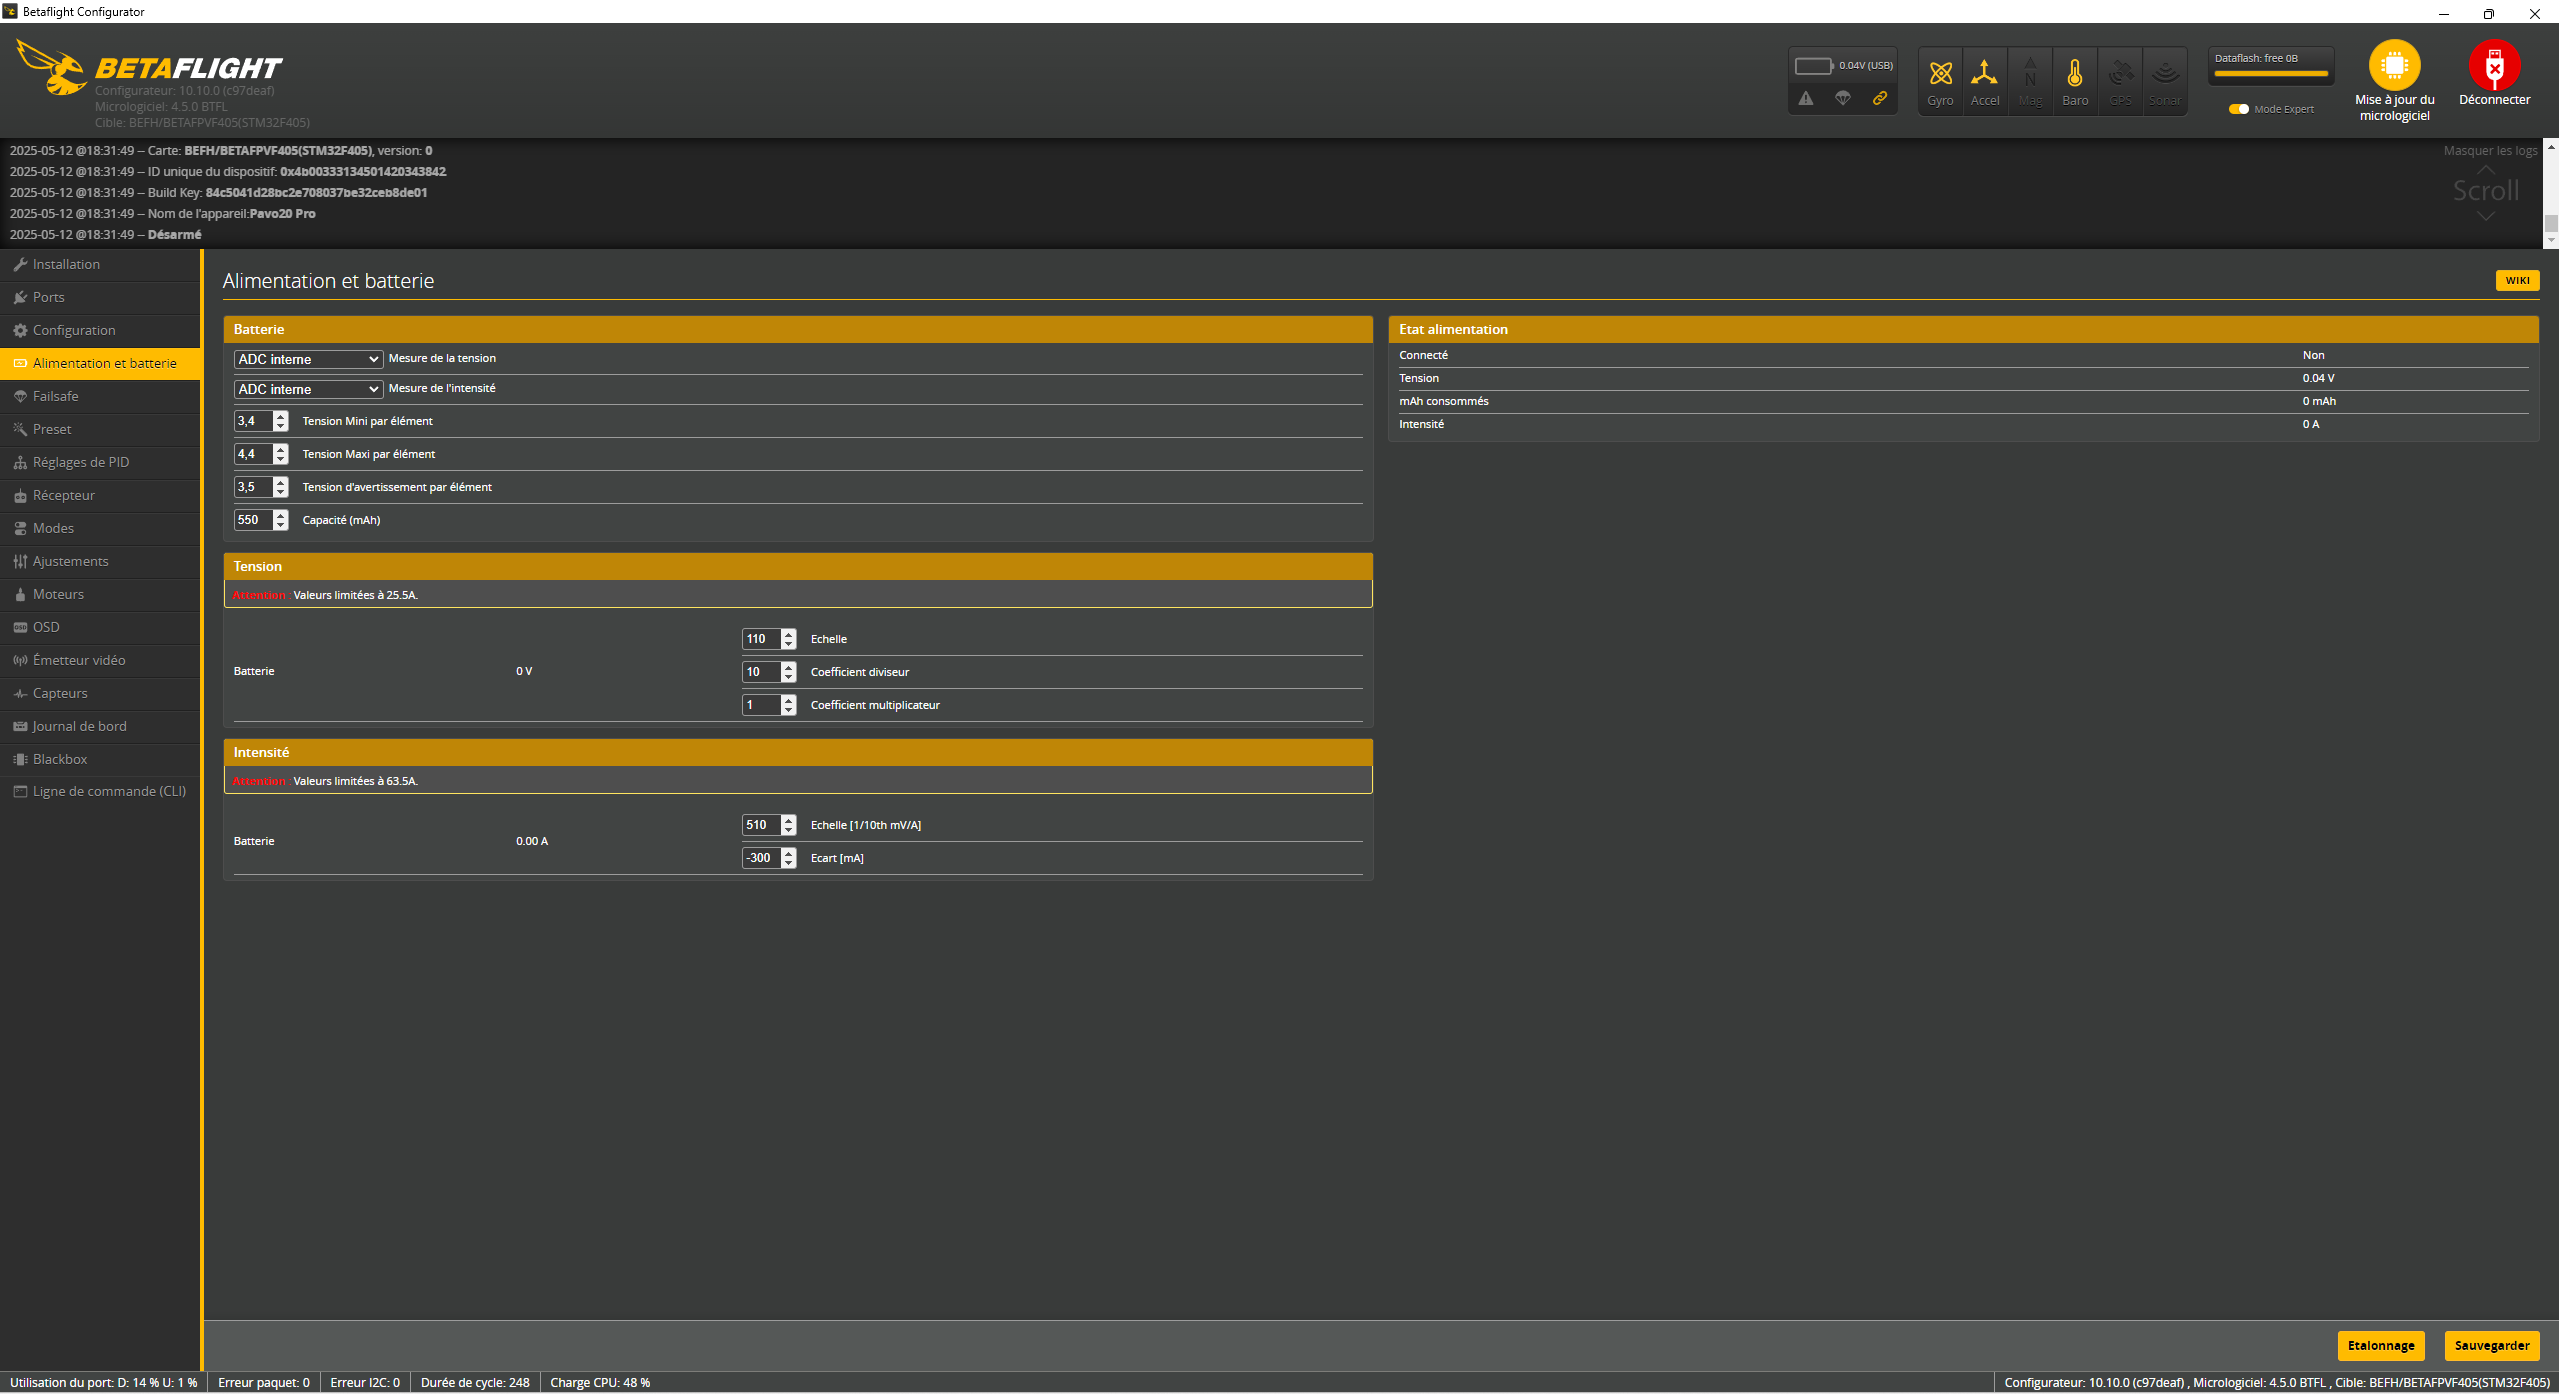Click the firmware update chip icon
This screenshot has width=2559, height=1394.
(x=2394, y=66)
